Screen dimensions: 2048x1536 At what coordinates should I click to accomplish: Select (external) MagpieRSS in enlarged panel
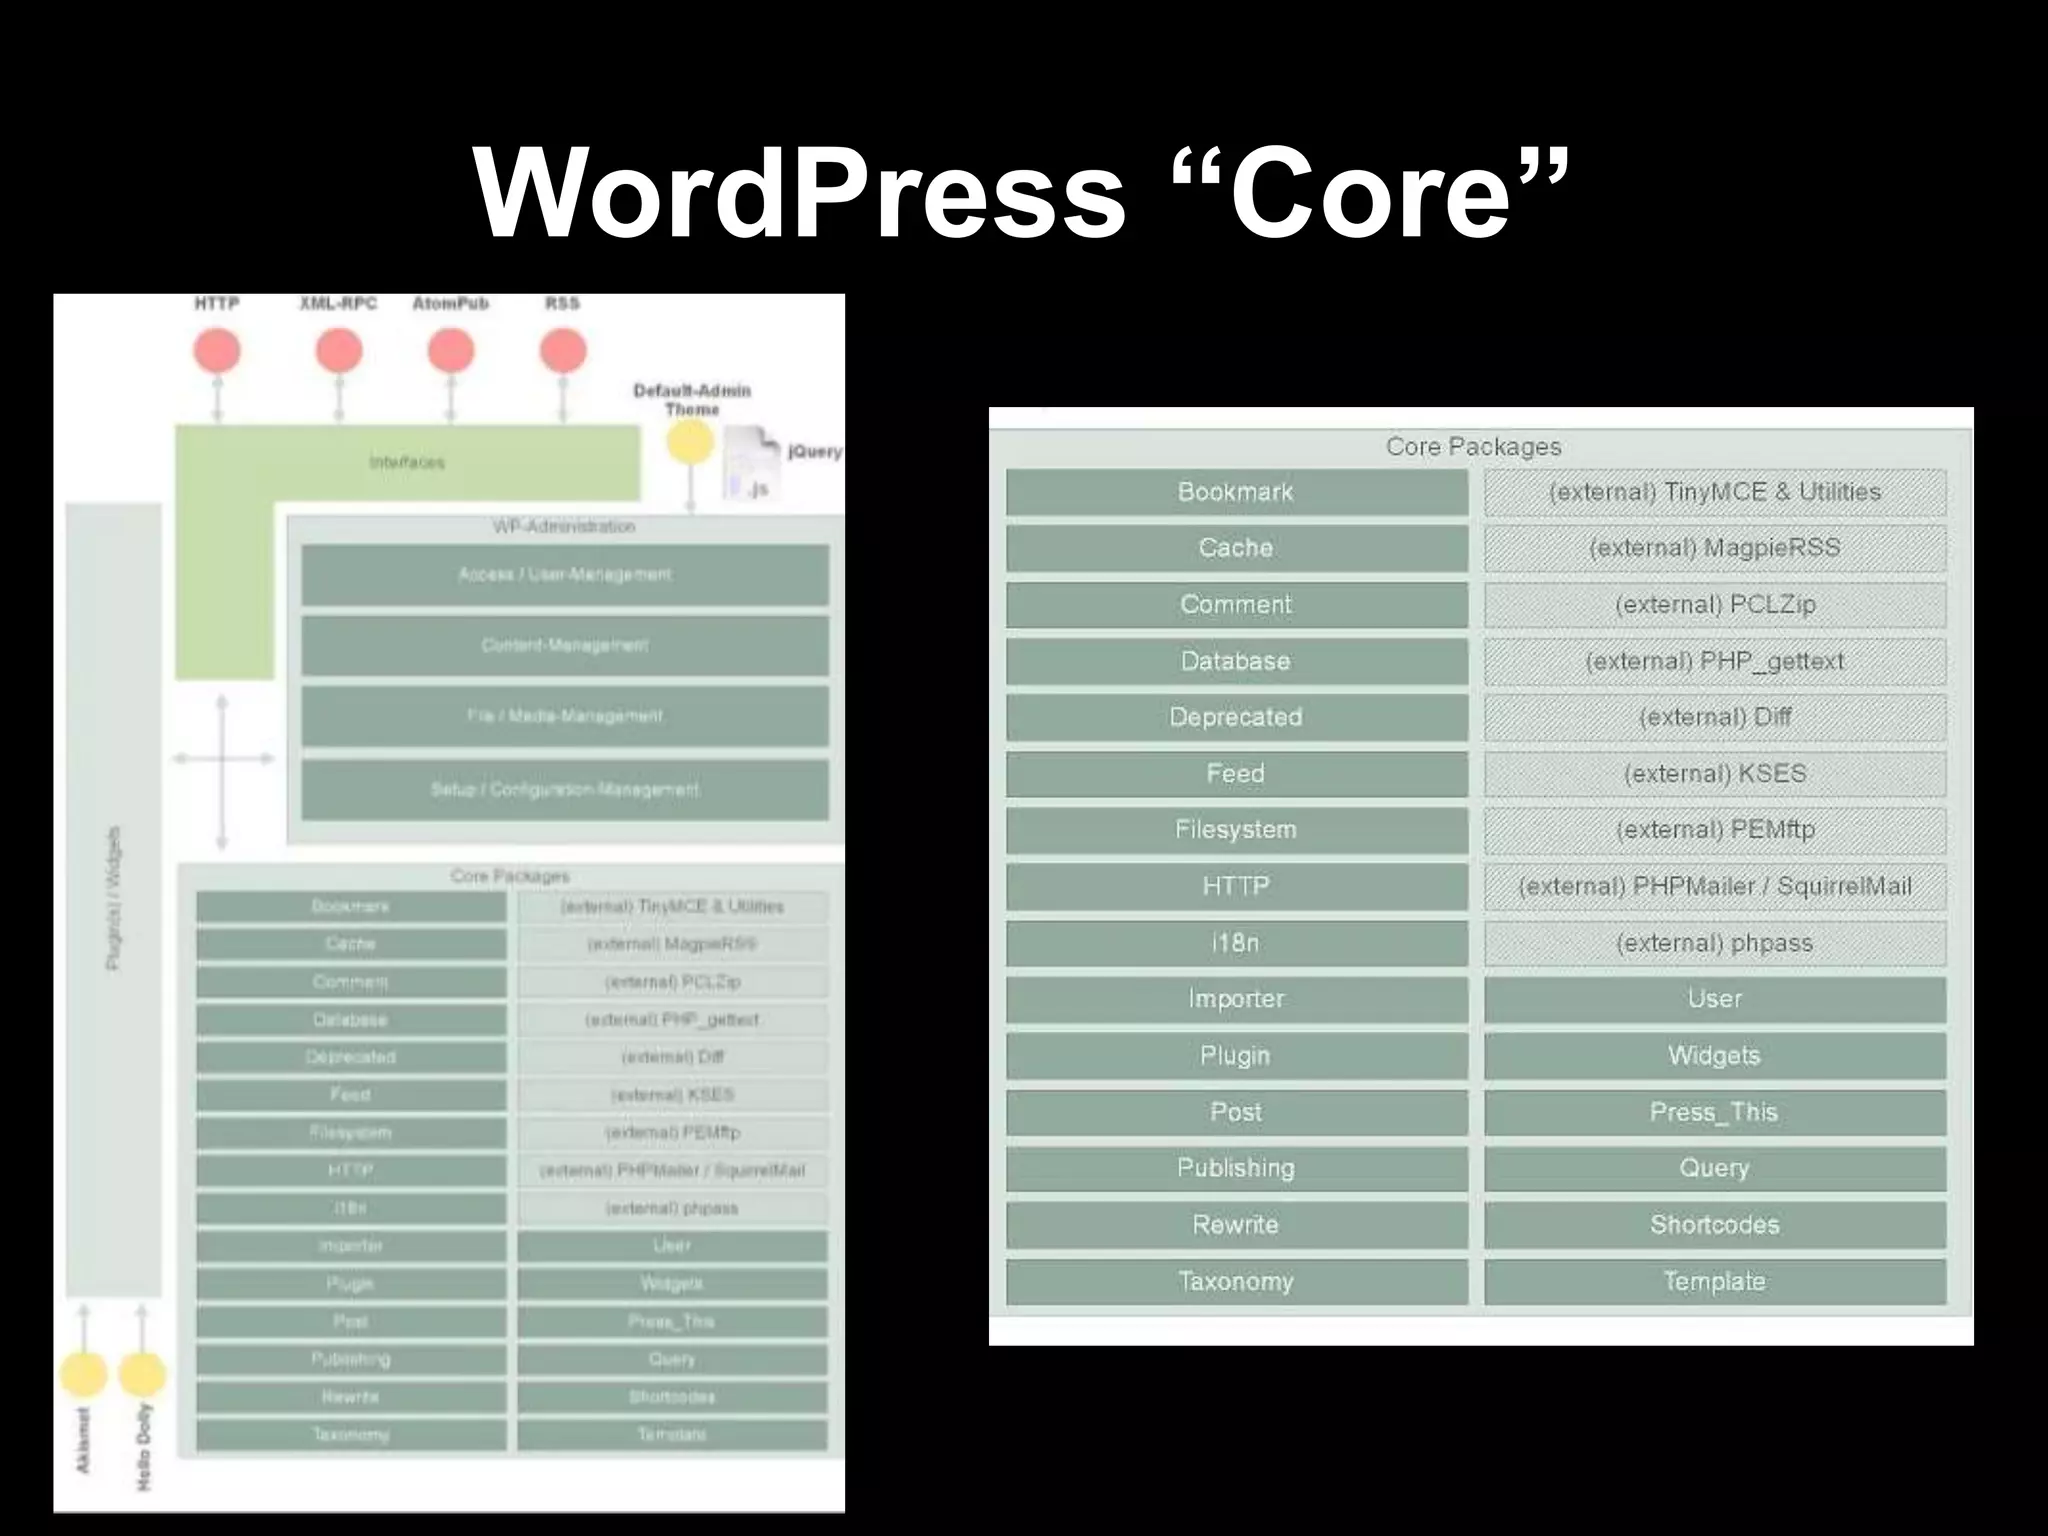coord(1715,548)
